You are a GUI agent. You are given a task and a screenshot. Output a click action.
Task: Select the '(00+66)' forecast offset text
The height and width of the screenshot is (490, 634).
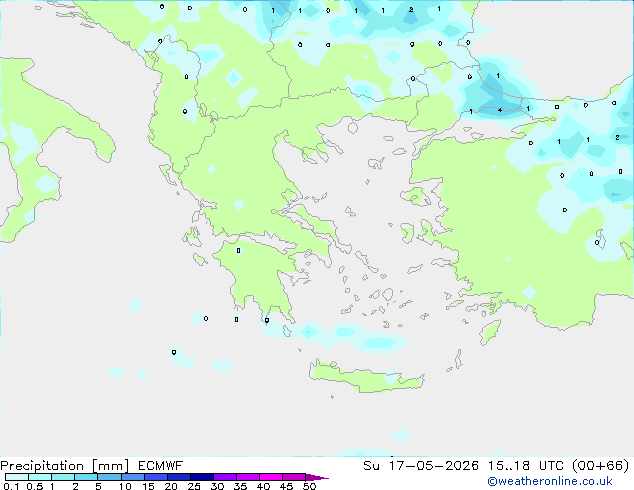[x=601, y=466]
